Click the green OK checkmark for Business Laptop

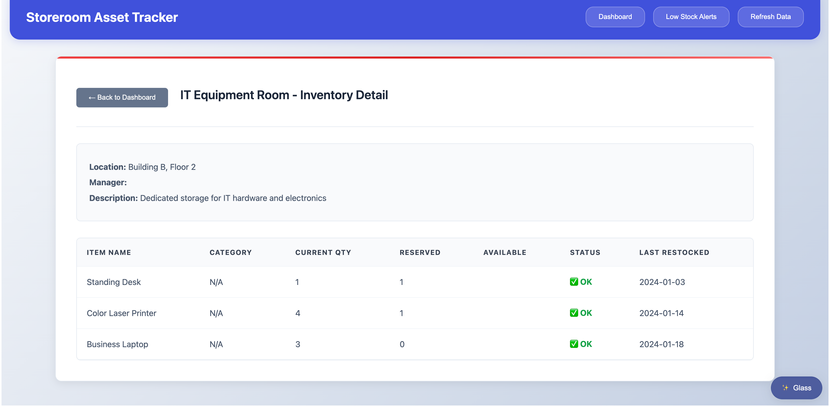[x=574, y=344]
